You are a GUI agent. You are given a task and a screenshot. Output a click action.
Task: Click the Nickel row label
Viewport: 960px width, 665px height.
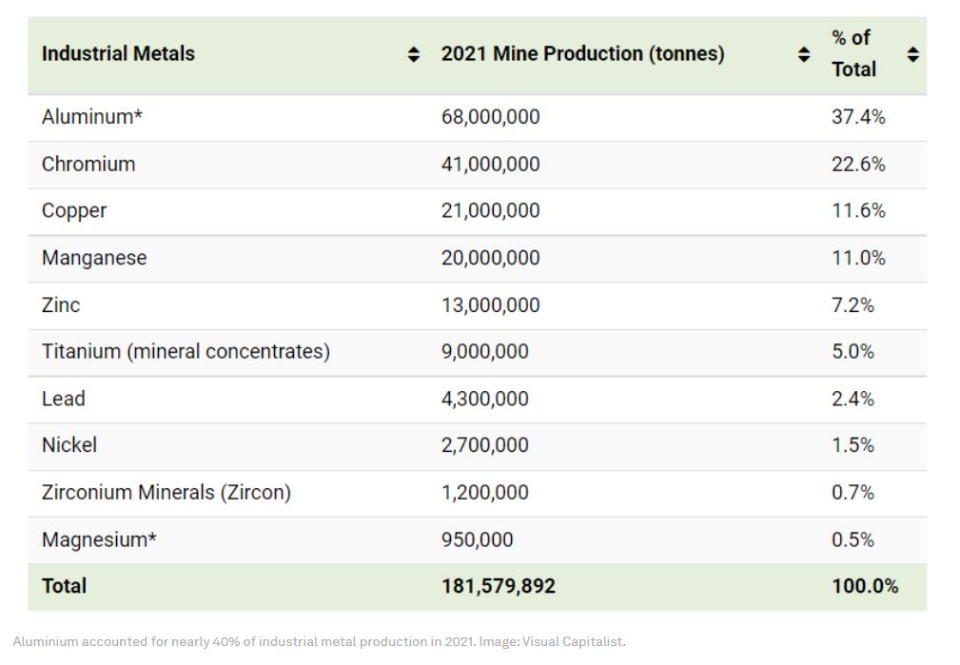pos(69,445)
